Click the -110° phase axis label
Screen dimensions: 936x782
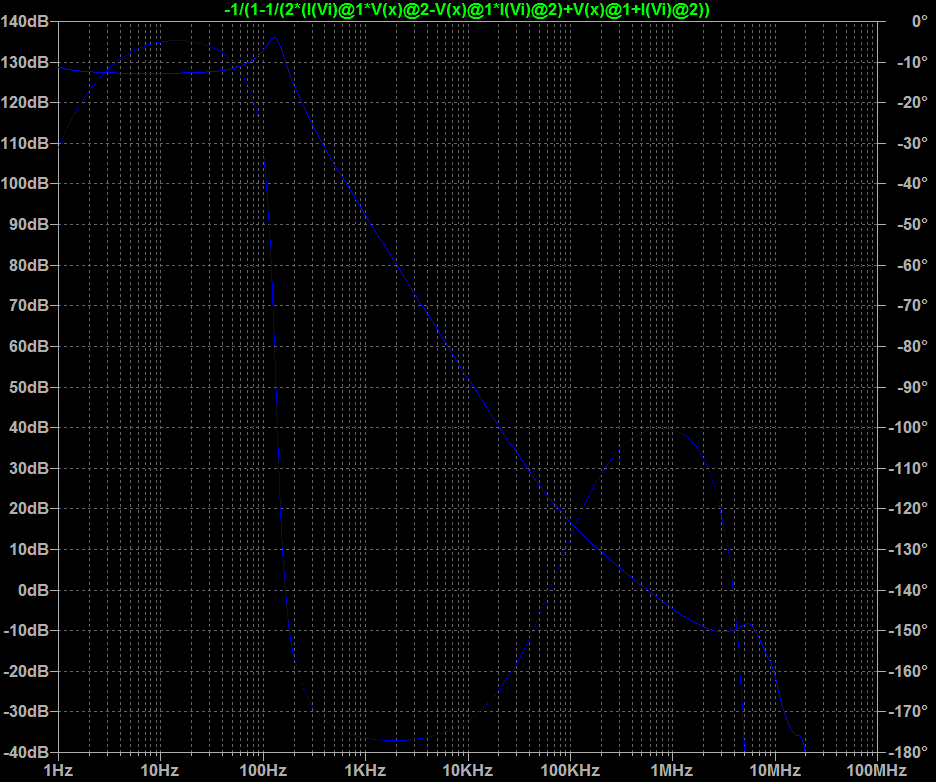click(x=908, y=468)
